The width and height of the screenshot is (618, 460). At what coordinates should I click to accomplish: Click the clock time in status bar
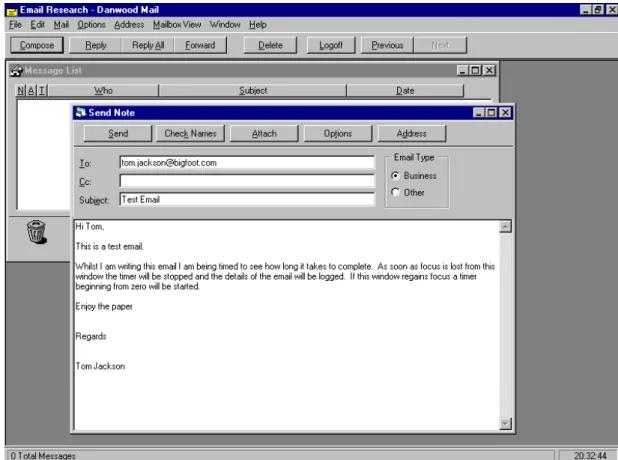(590, 456)
